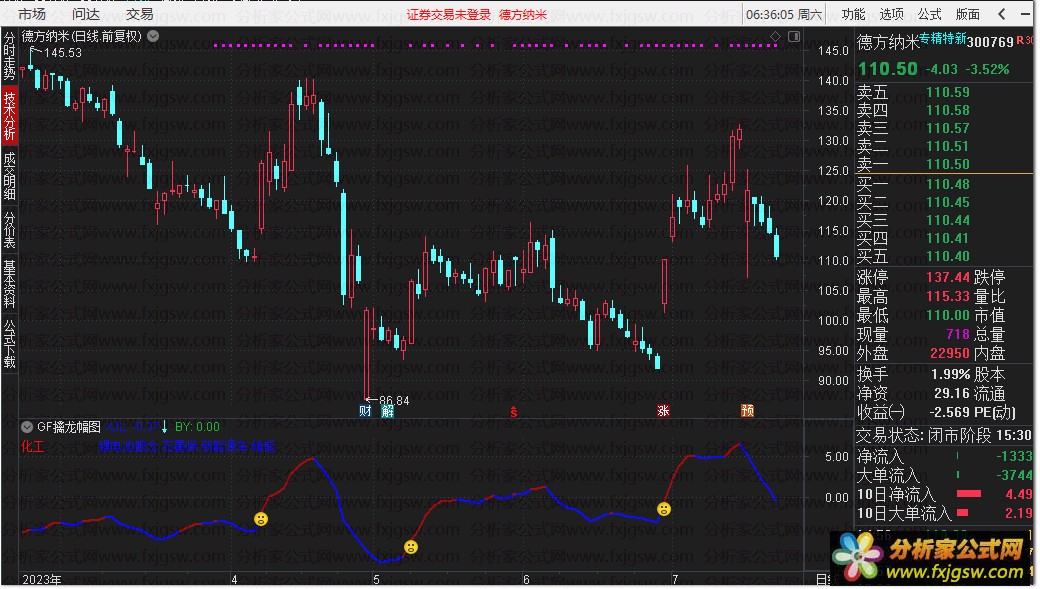
Task: Switch to 技术分析 side tab
Action: (x=9, y=116)
